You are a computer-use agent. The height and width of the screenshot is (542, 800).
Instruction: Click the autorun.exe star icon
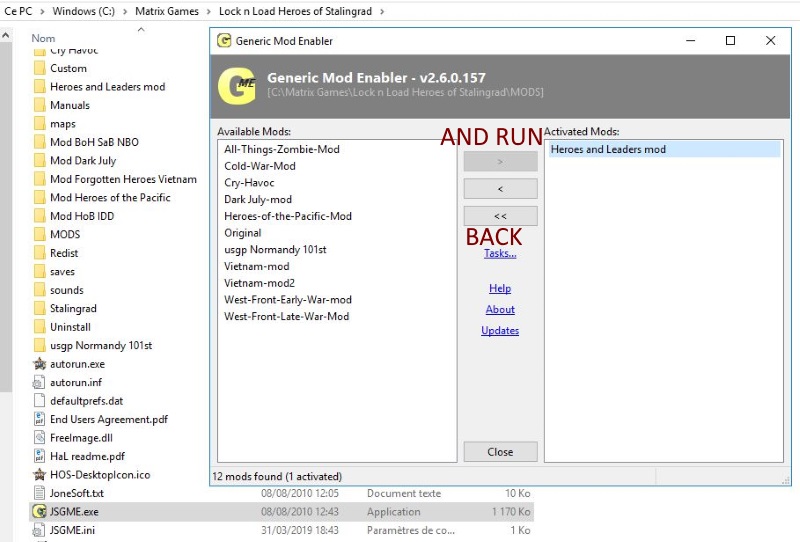tap(39, 364)
